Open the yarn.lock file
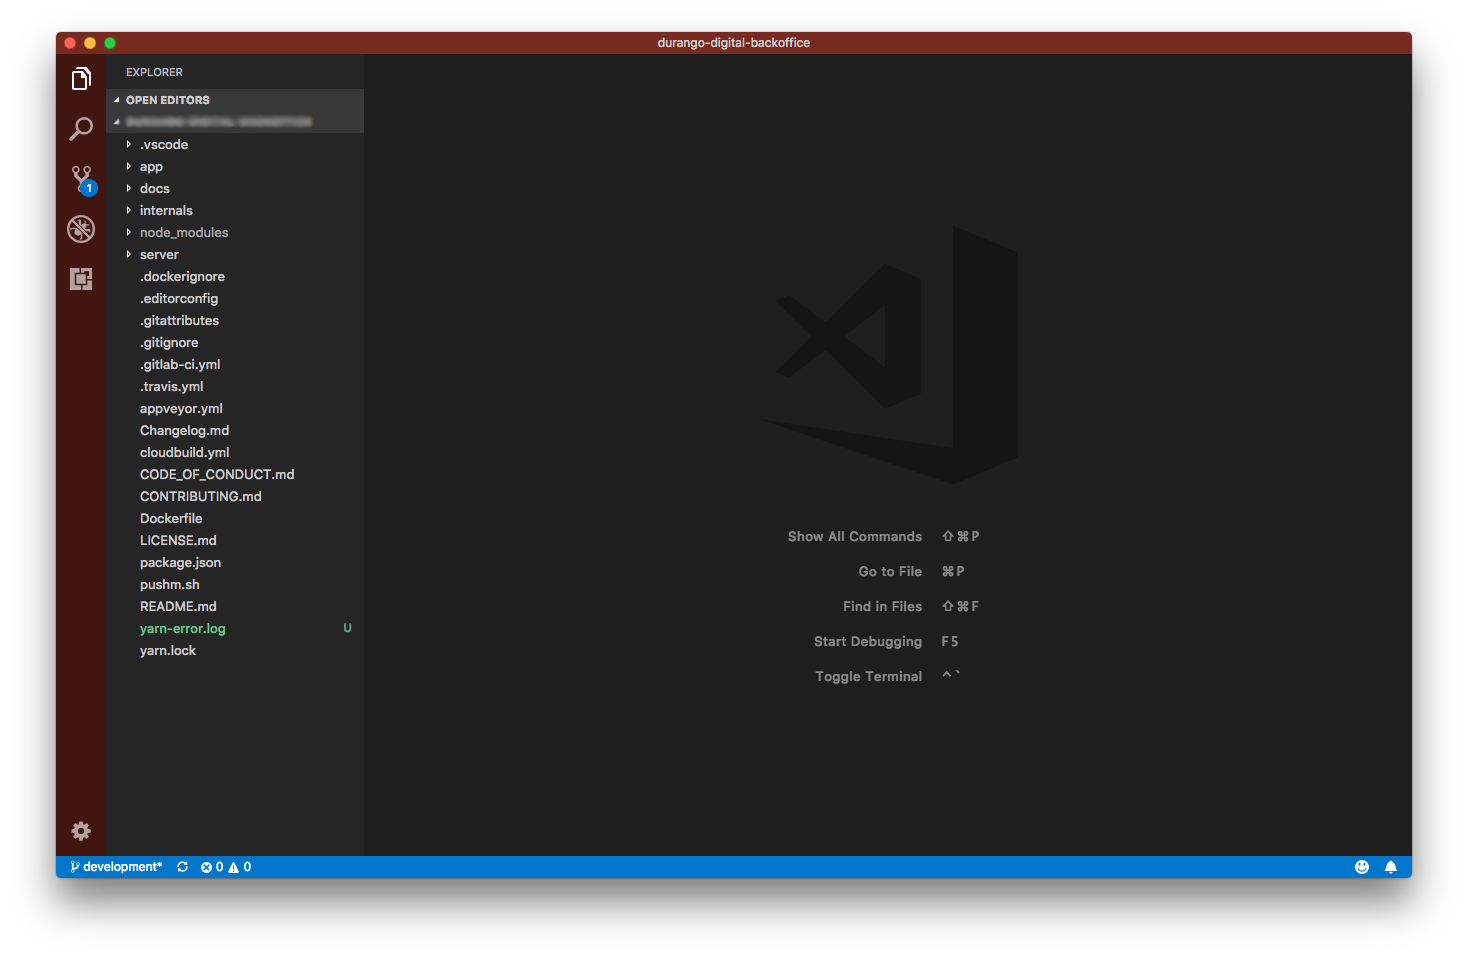Viewport: 1468px width, 958px height. (235, 651)
